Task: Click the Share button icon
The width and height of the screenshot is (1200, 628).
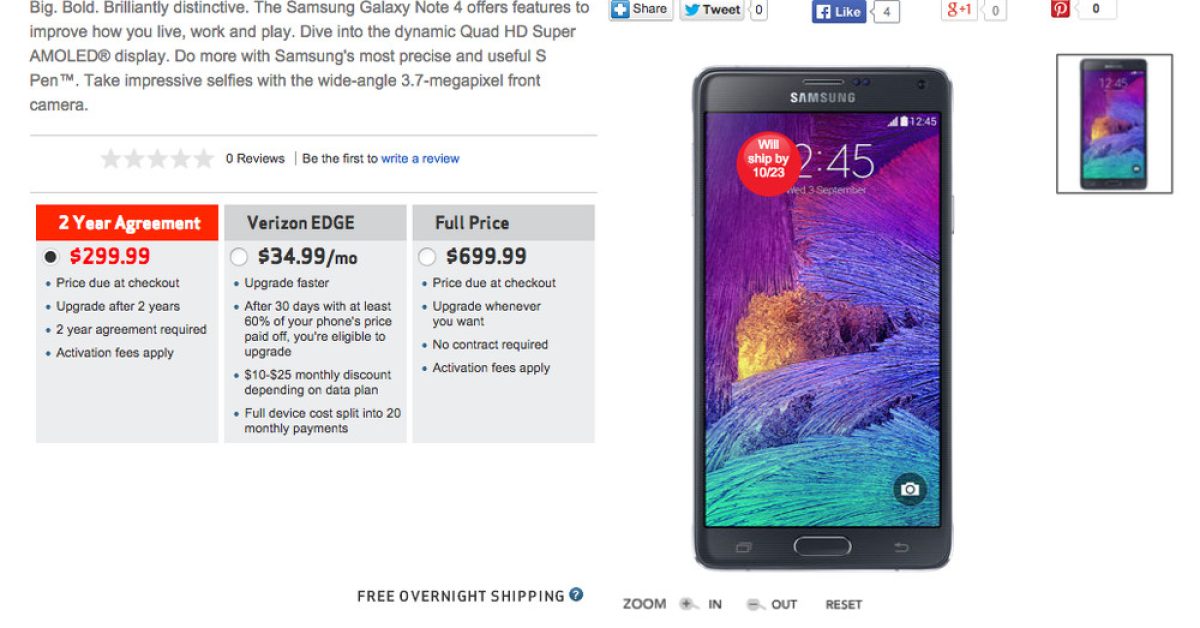Action: click(x=620, y=9)
